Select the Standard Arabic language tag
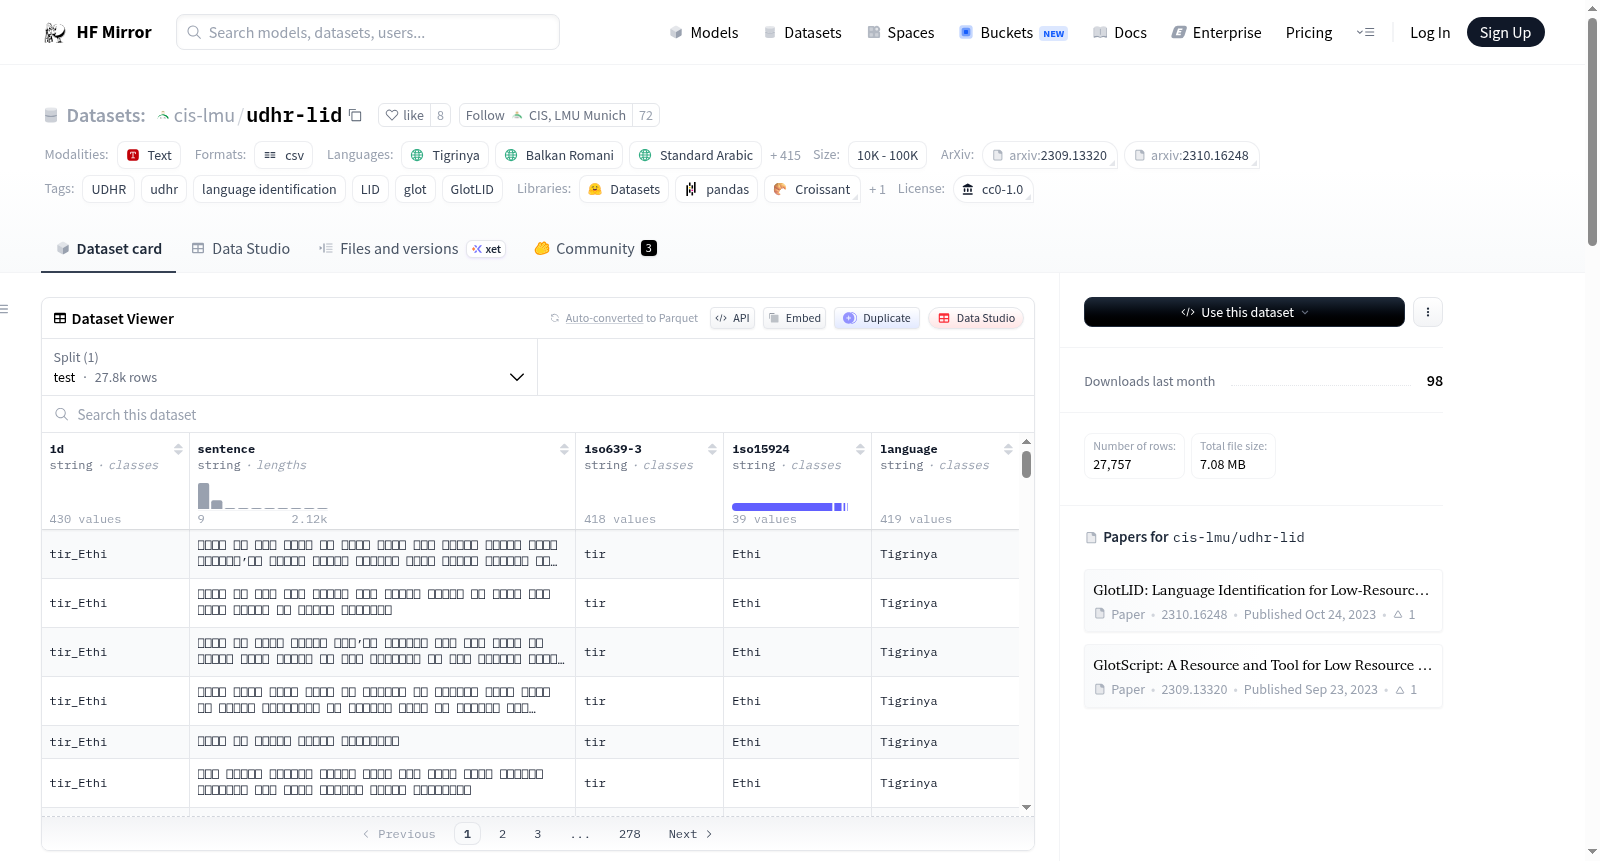This screenshot has height=861, width=1600. [695, 155]
